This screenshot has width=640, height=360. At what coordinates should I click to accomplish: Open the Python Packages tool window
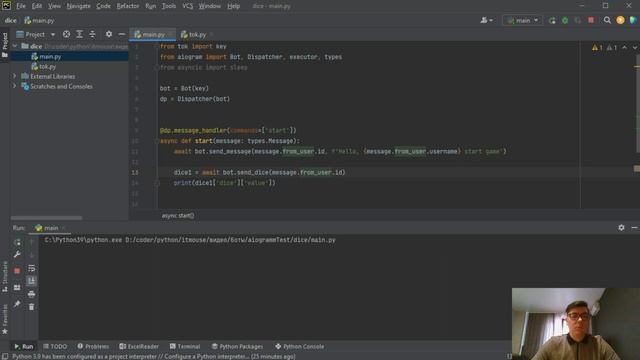(x=237, y=347)
